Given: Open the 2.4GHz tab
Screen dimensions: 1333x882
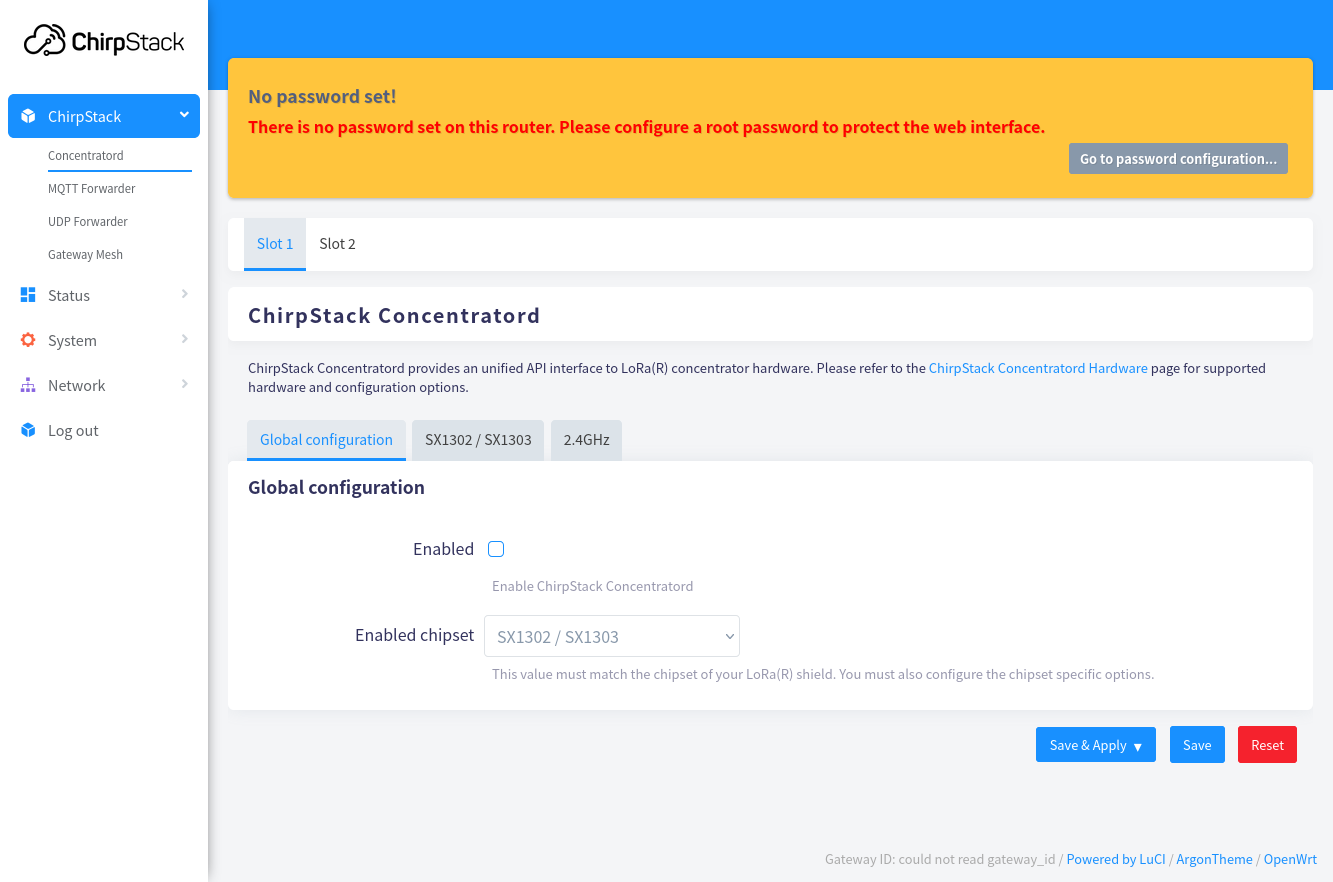Looking at the screenshot, I should (586, 440).
